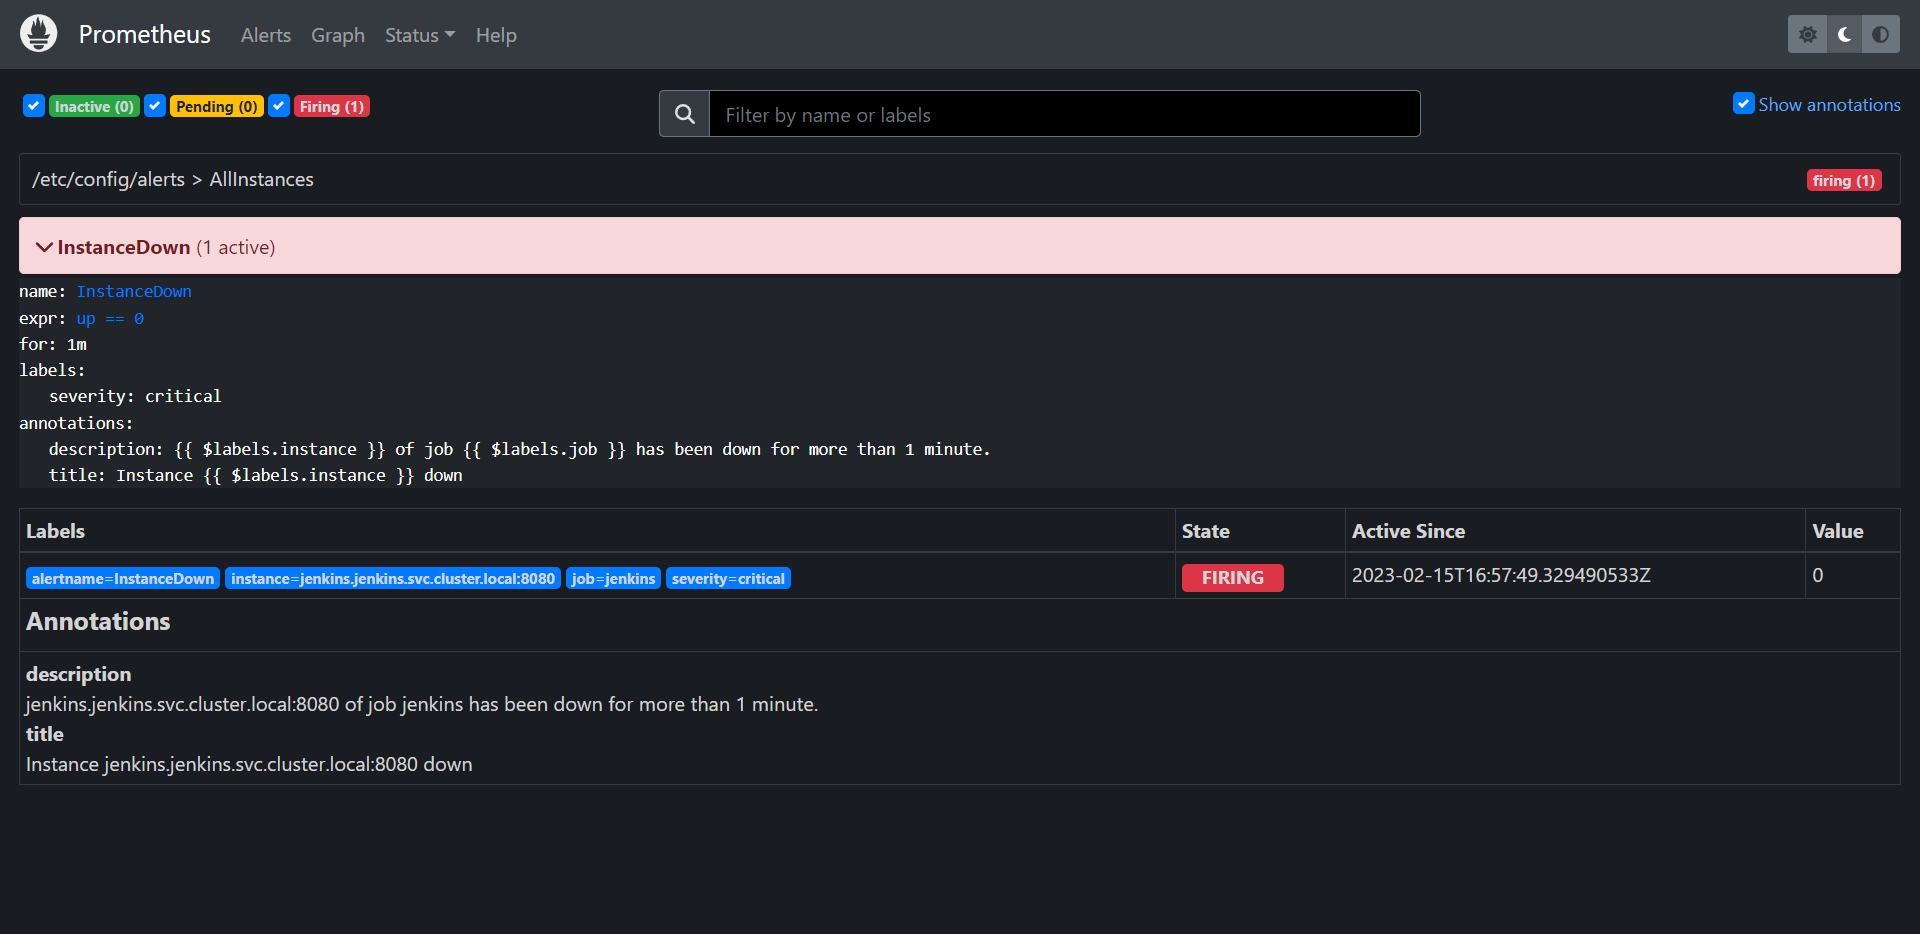Open the Alerts page

(x=266, y=35)
